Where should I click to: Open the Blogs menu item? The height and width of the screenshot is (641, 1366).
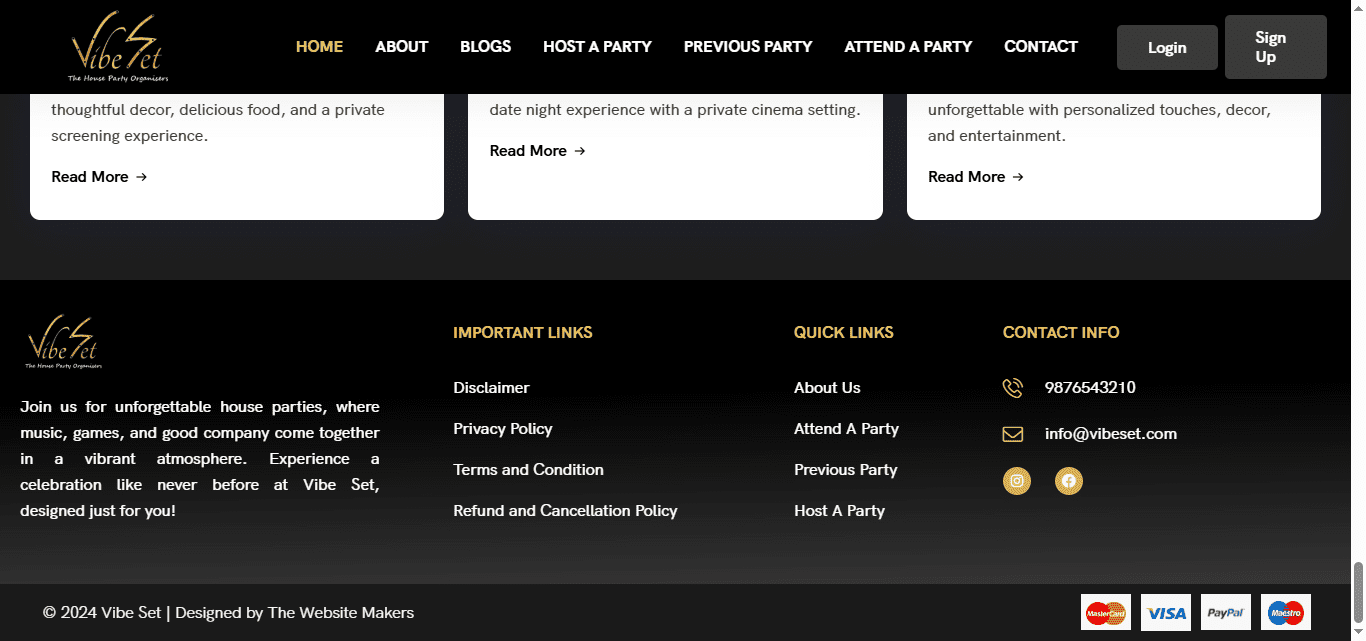(x=485, y=46)
